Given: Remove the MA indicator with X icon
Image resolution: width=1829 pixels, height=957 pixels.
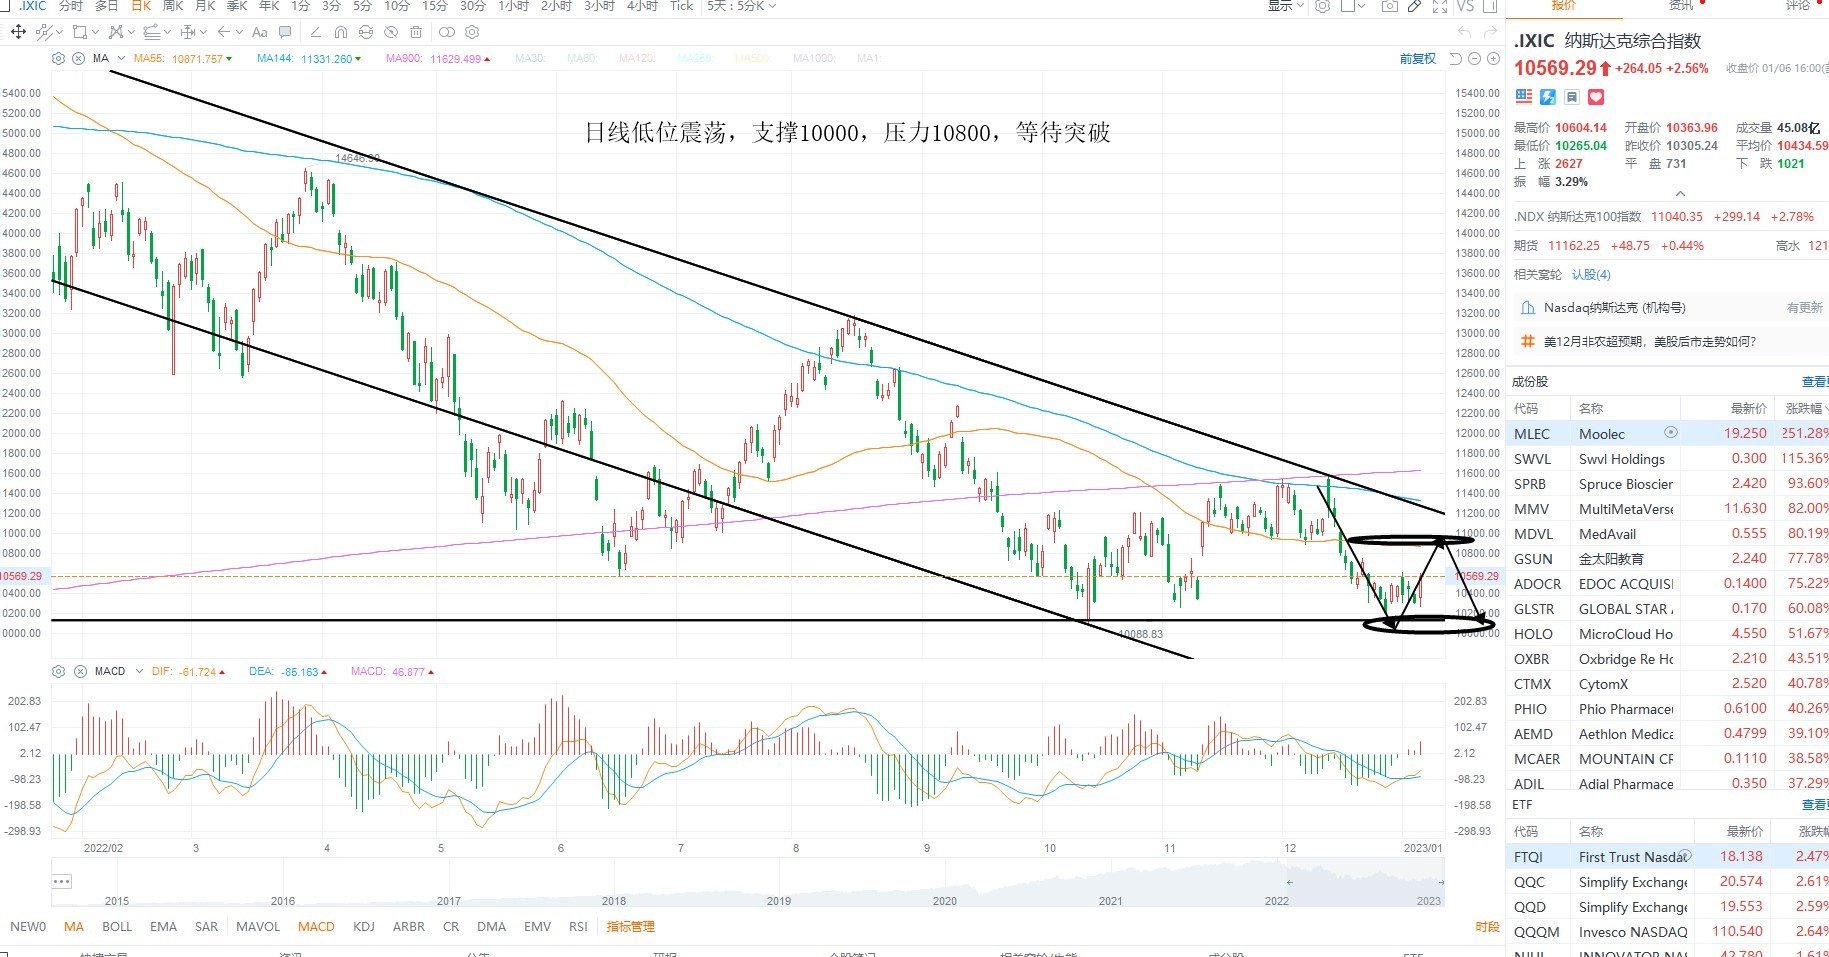Looking at the screenshot, I should tap(78, 58).
